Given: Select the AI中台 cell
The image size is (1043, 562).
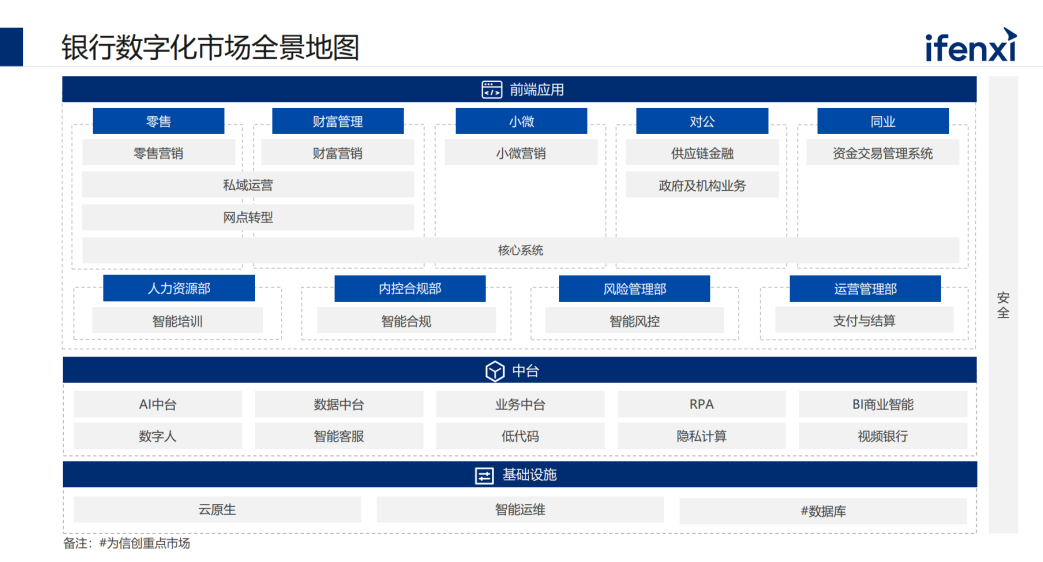Looking at the screenshot, I should (158, 405).
